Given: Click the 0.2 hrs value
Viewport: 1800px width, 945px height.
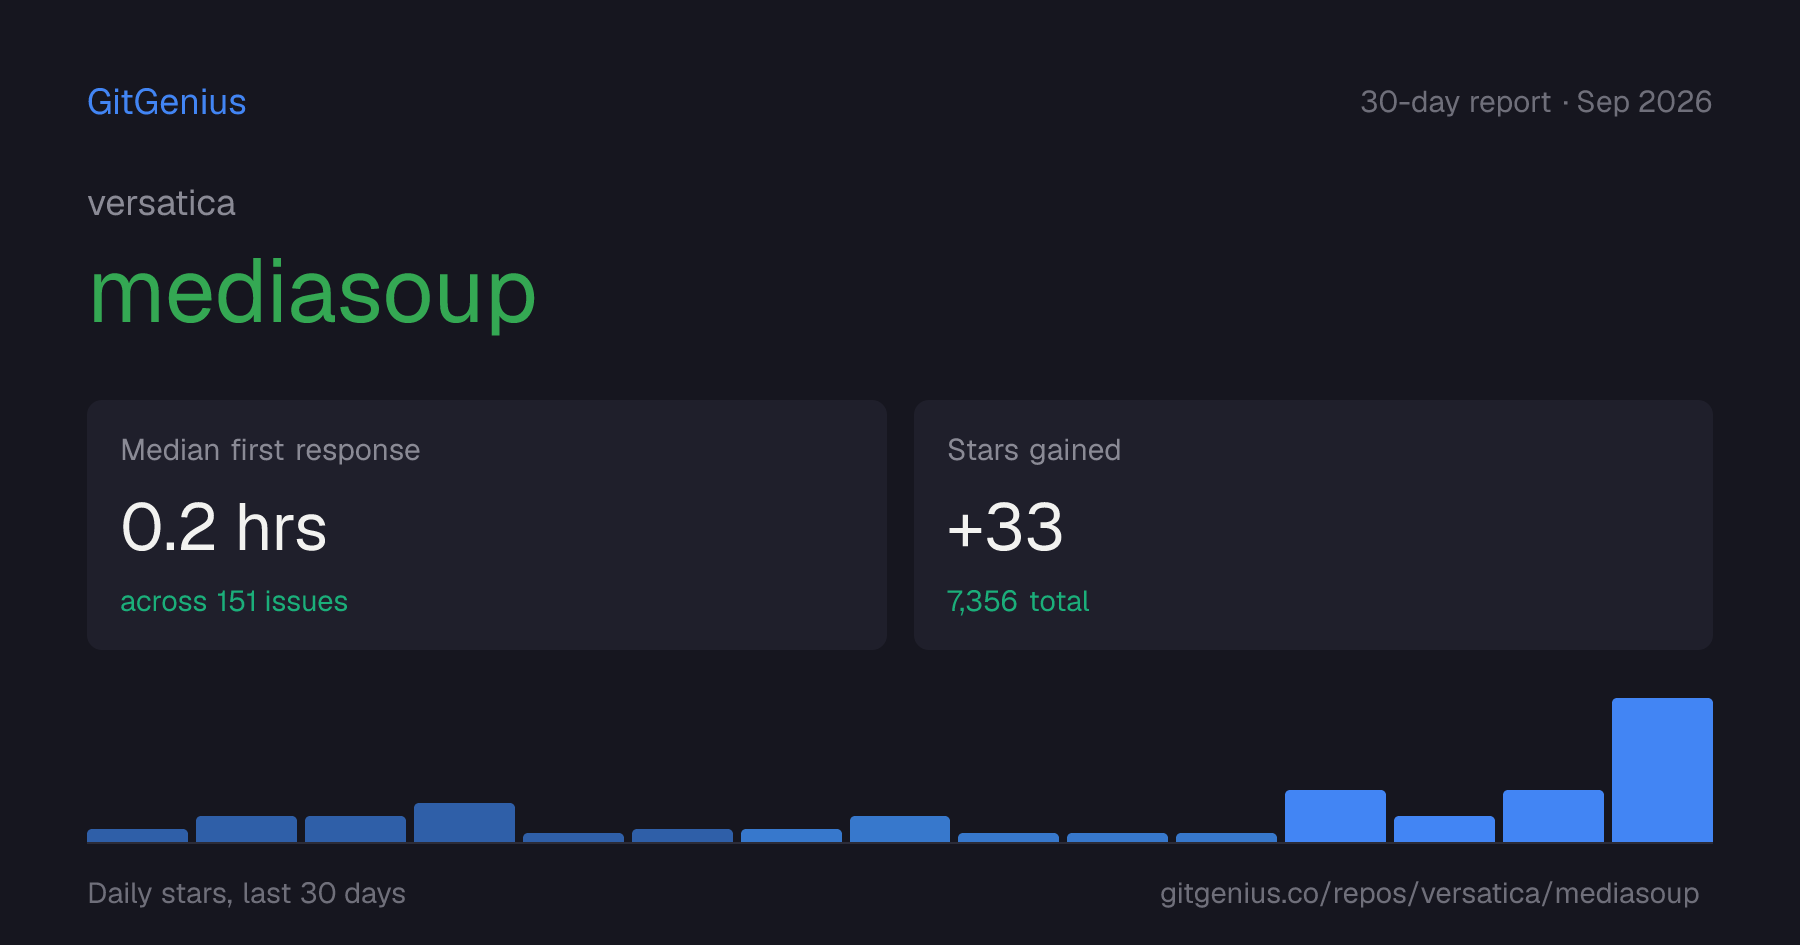Looking at the screenshot, I should pos(224,527).
